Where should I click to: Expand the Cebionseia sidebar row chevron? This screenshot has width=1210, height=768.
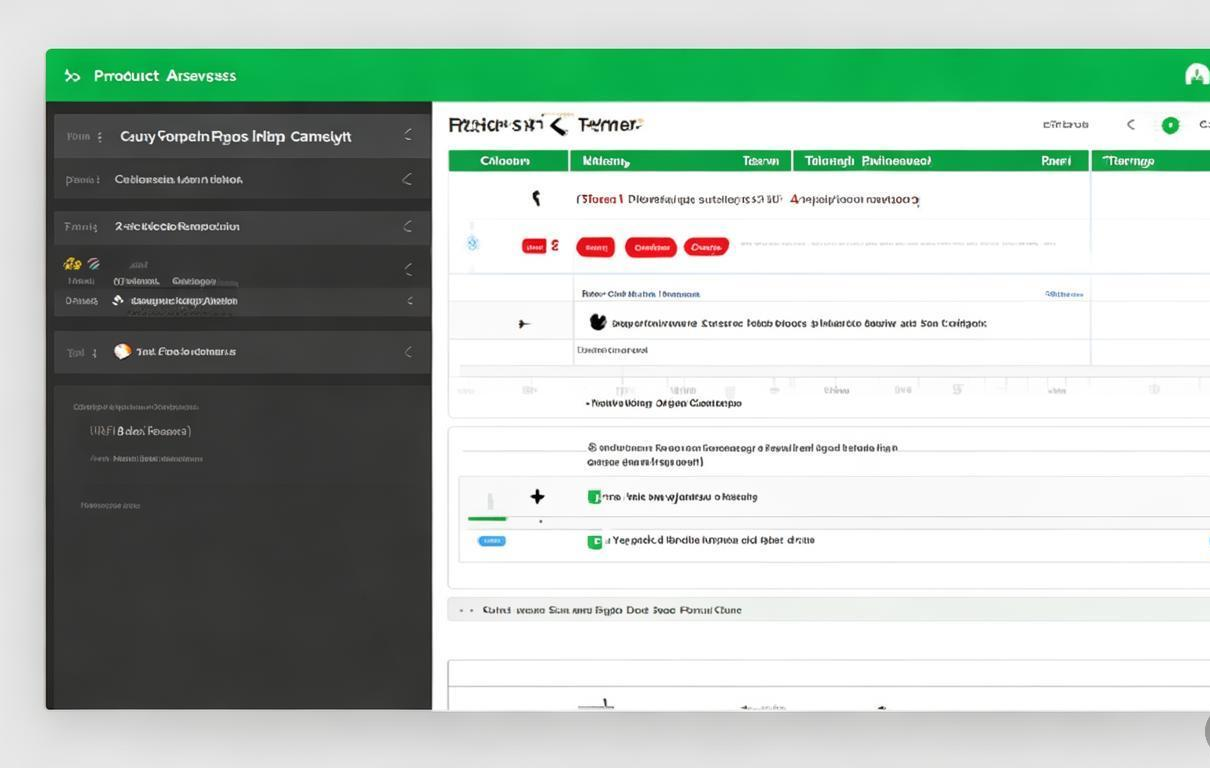pos(407,179)
